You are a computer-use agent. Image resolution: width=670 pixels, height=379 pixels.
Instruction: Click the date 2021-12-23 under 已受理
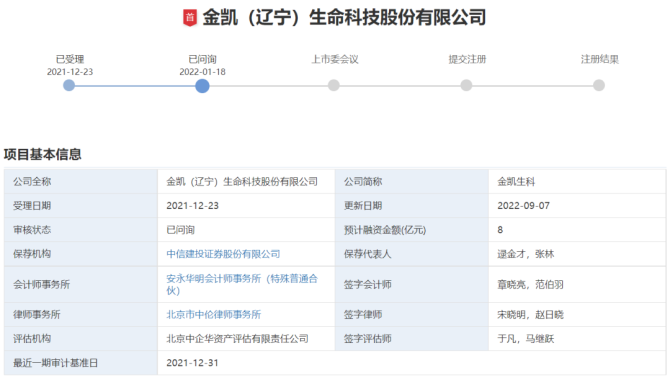tap(70, 72)
